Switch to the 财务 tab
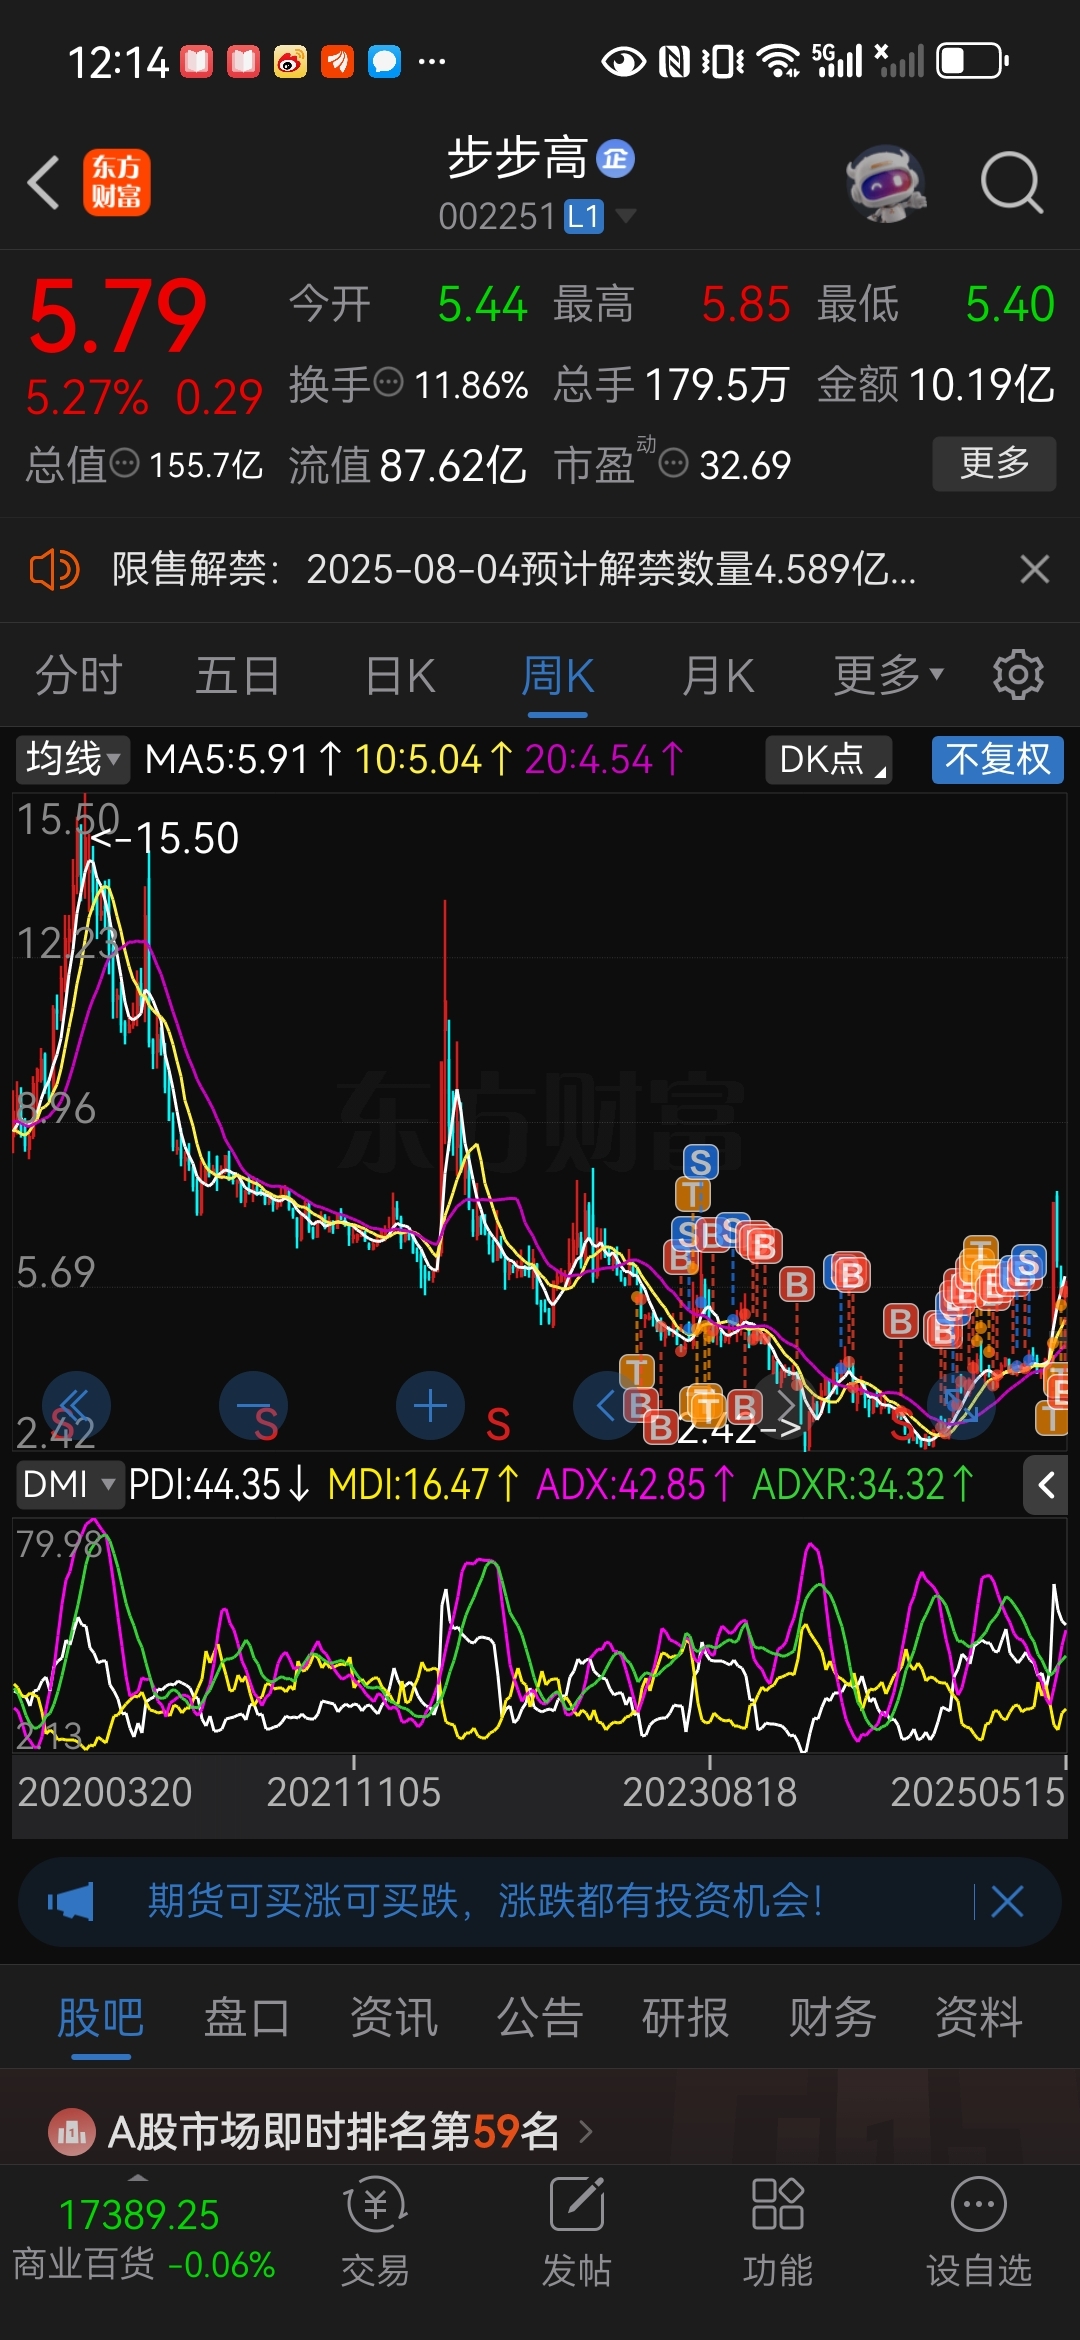This screenshot has height=2340, width=1080. pyautogui.click(x=832, y=2017)
